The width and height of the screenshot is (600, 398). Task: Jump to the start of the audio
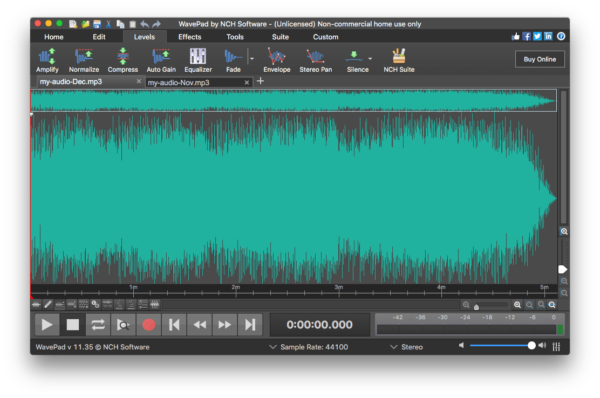coord(174,325)
